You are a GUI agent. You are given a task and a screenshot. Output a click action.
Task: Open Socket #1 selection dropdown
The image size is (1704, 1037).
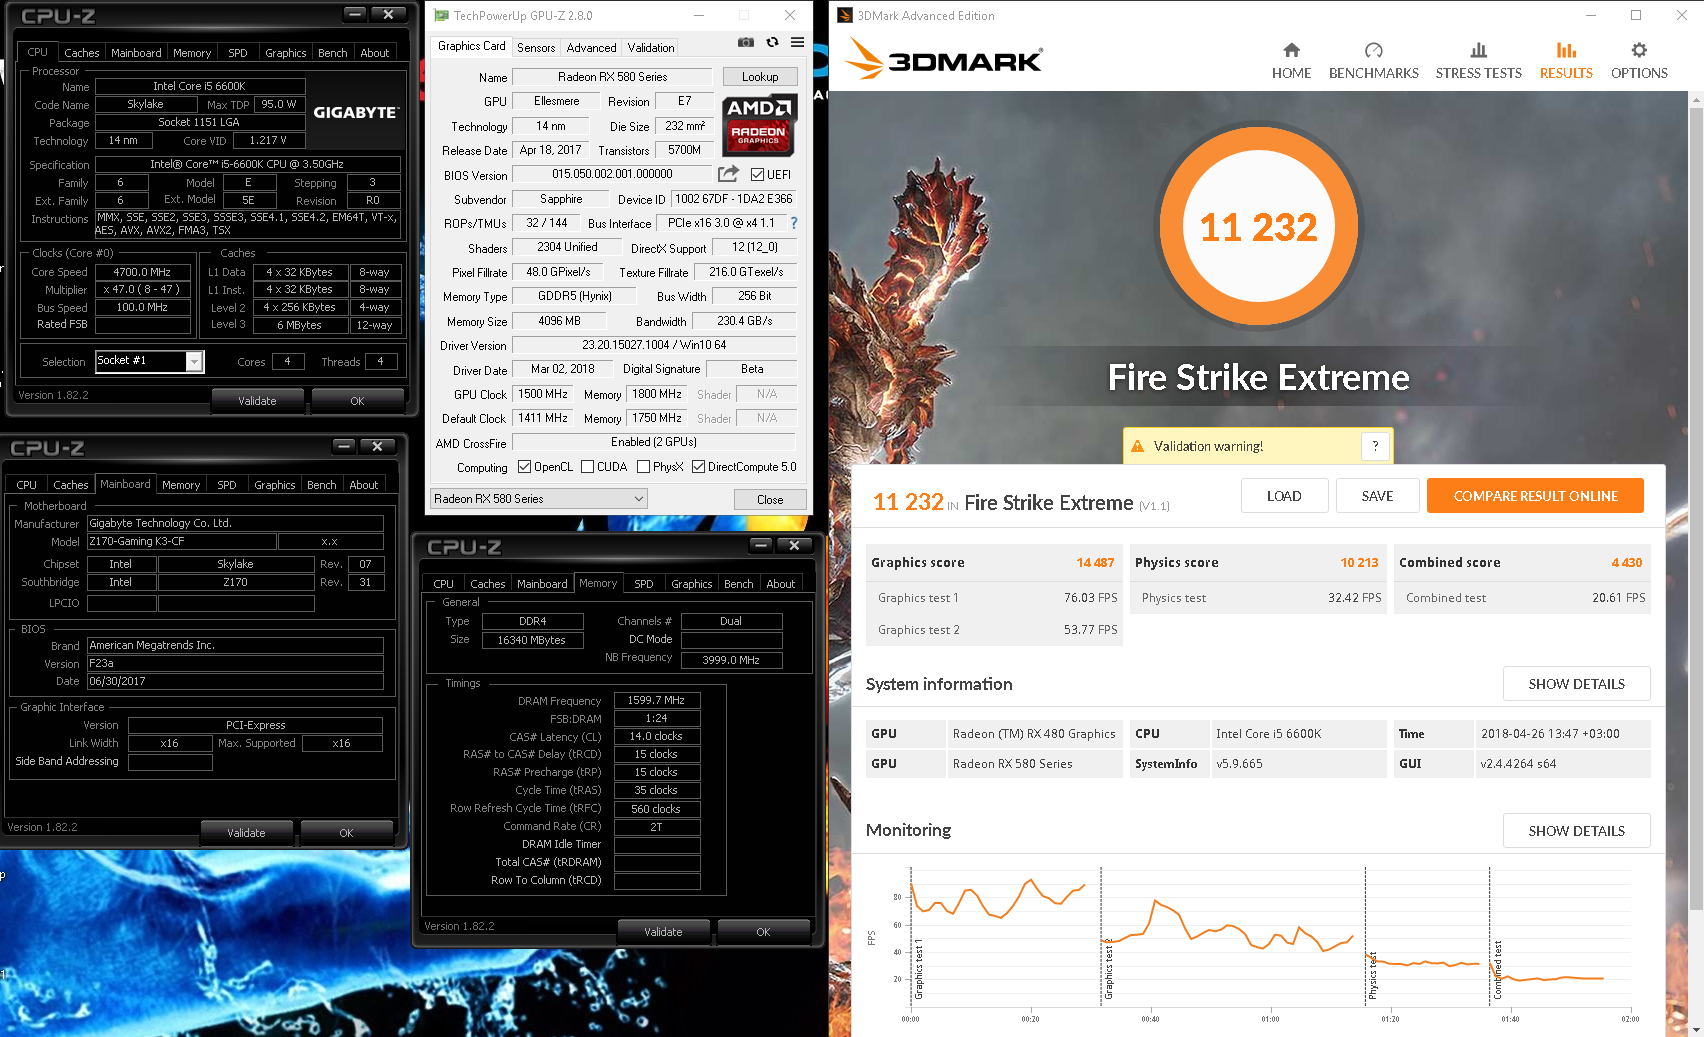tap(149, 361)
